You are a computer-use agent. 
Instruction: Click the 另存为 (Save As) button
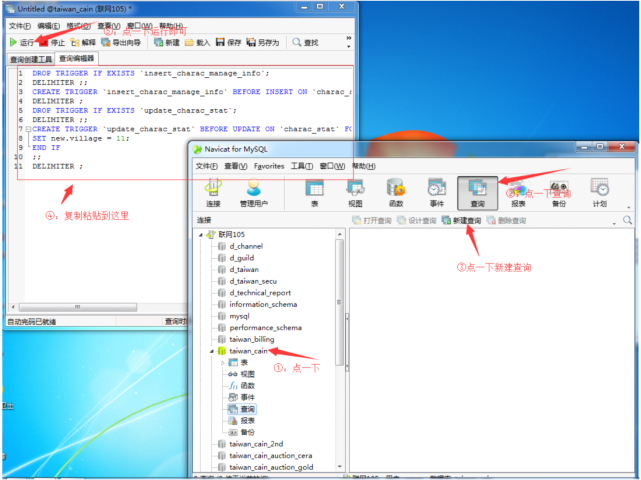(262, 43)
